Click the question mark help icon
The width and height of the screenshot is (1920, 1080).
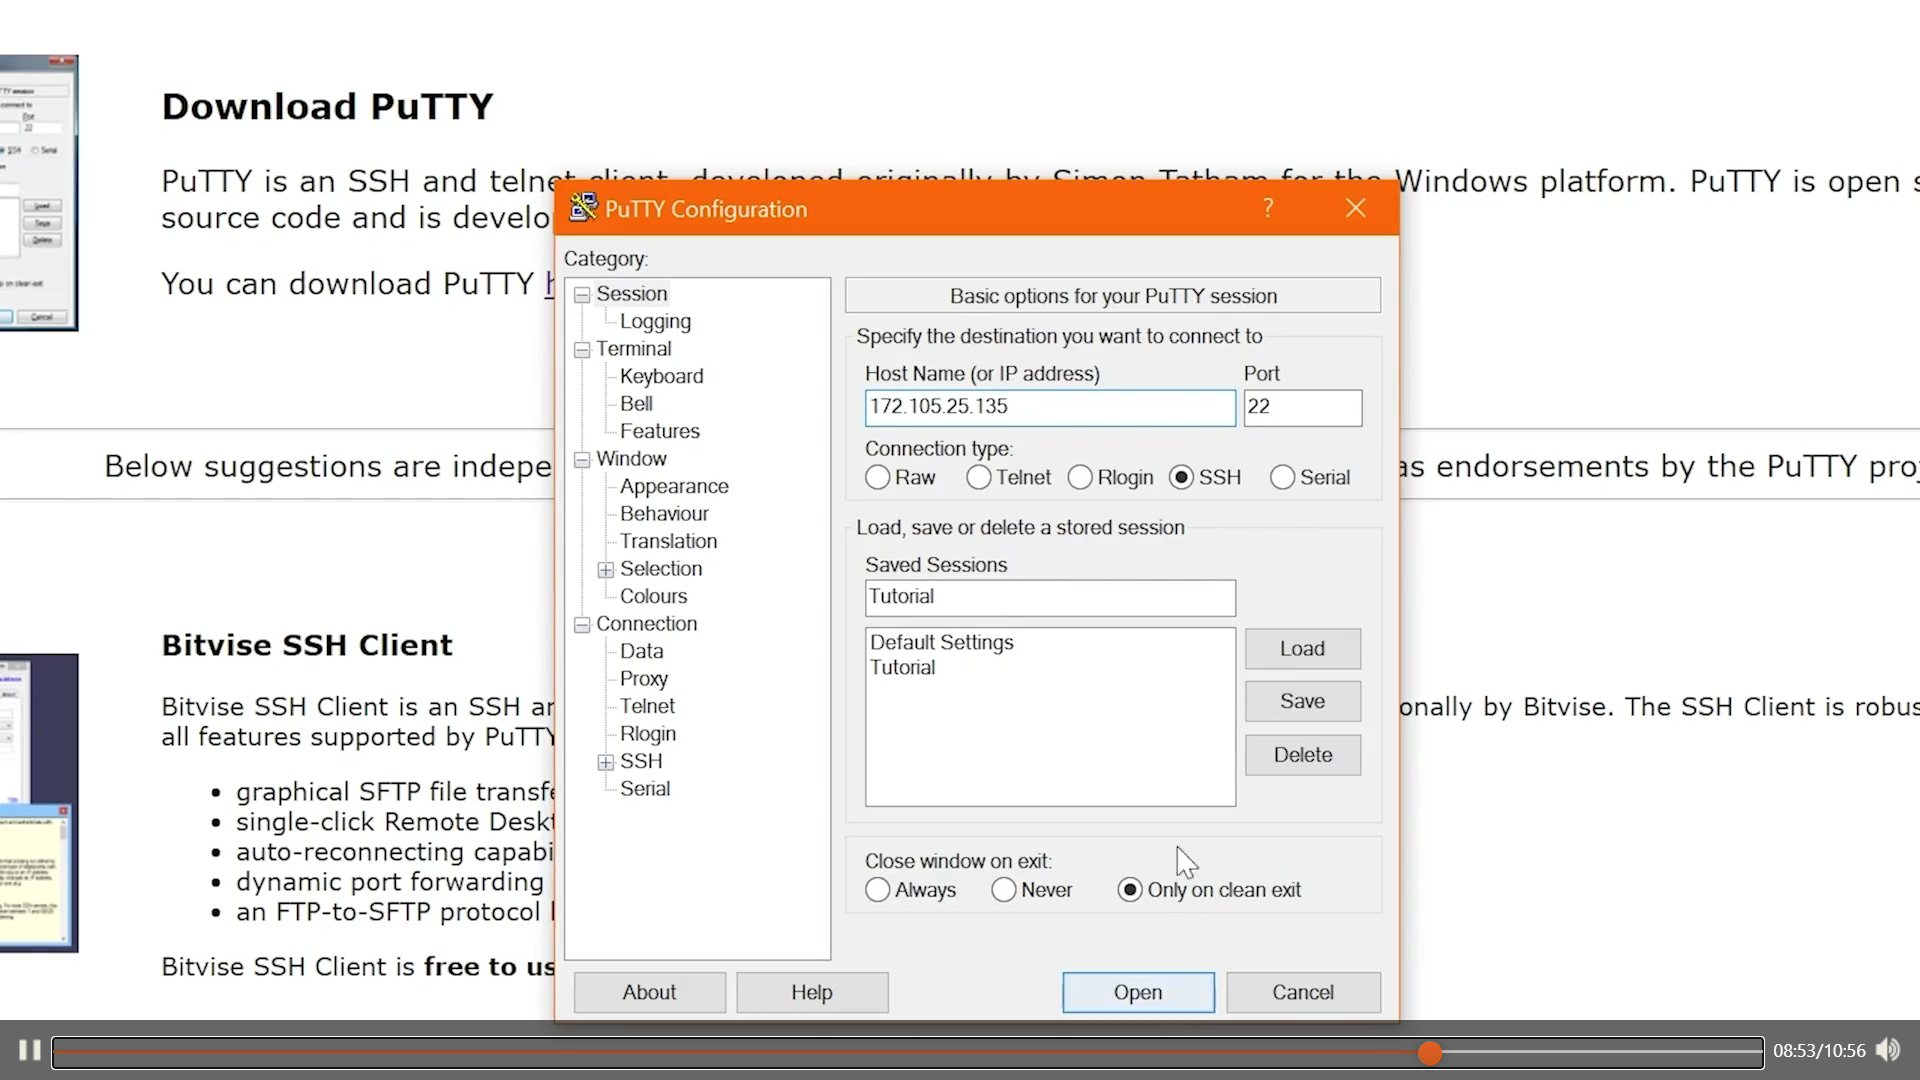click(1268, 208)
